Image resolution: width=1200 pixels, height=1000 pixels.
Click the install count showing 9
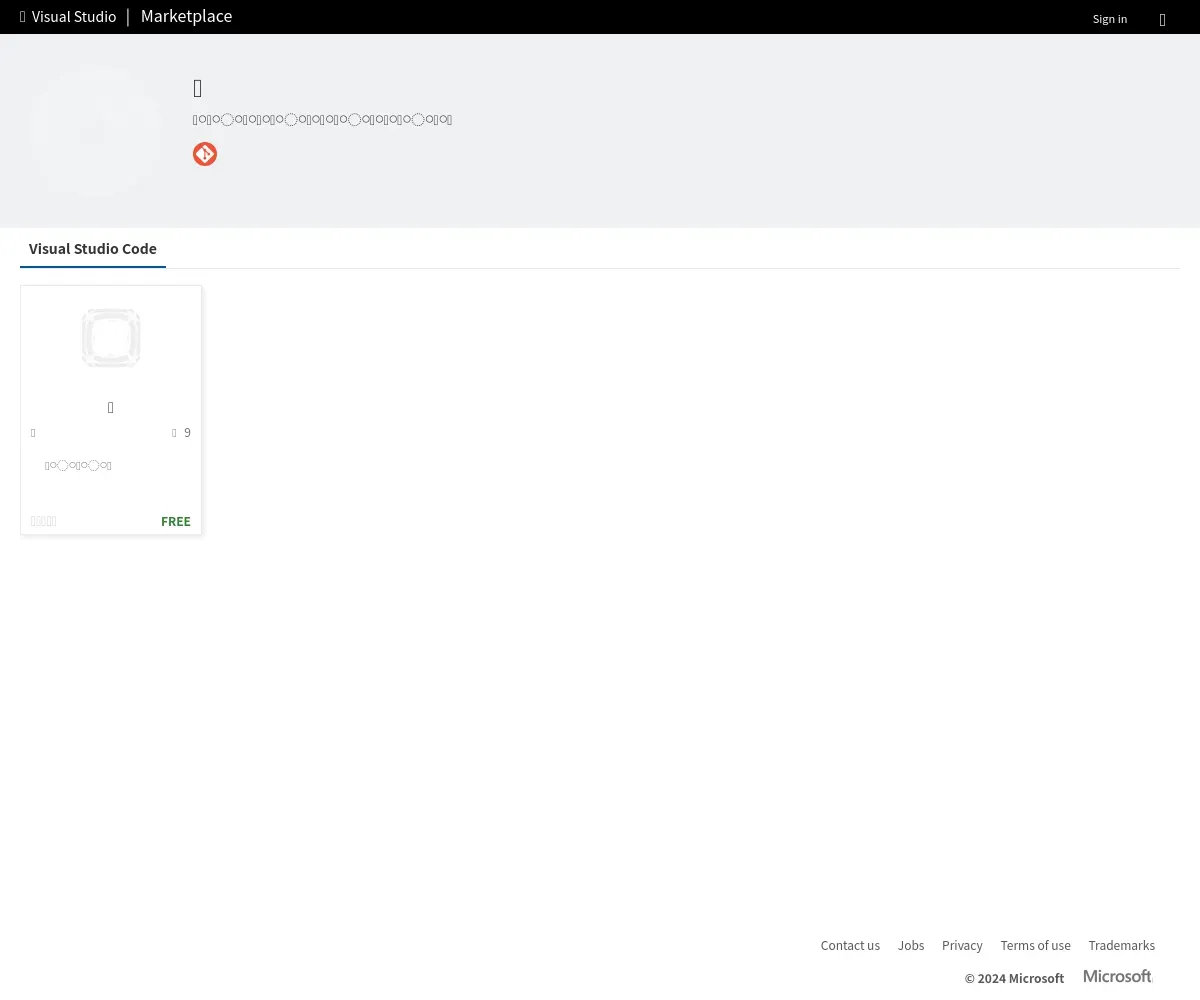tap(181, 433)
